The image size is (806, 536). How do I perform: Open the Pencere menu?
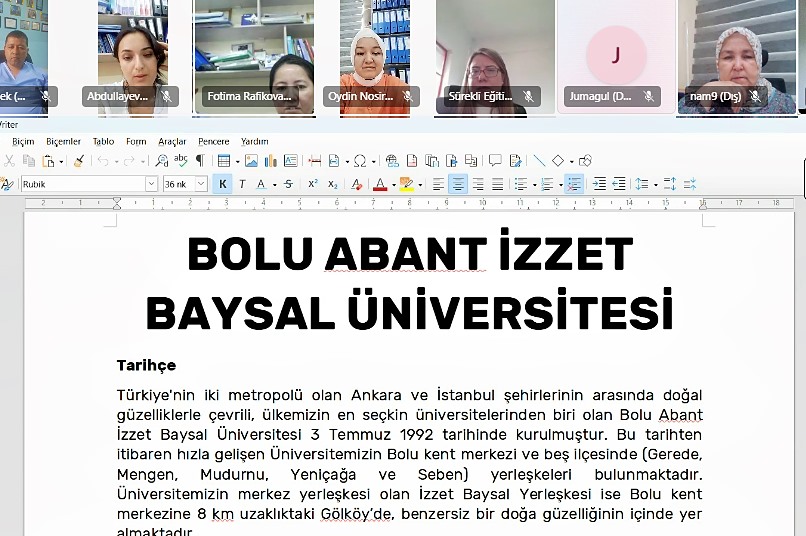[214, 141]
